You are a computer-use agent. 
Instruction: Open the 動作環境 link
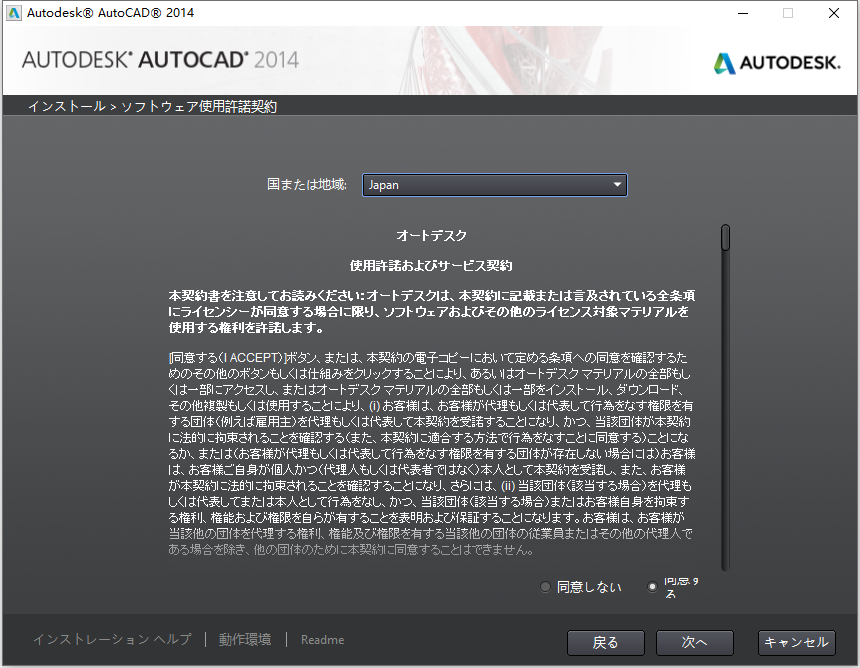tap(245, 639)
